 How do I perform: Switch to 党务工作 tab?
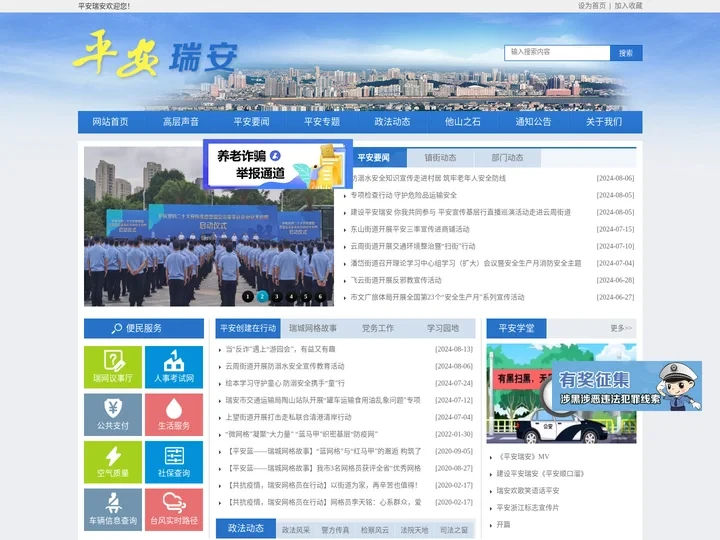[x=377, y=328]
